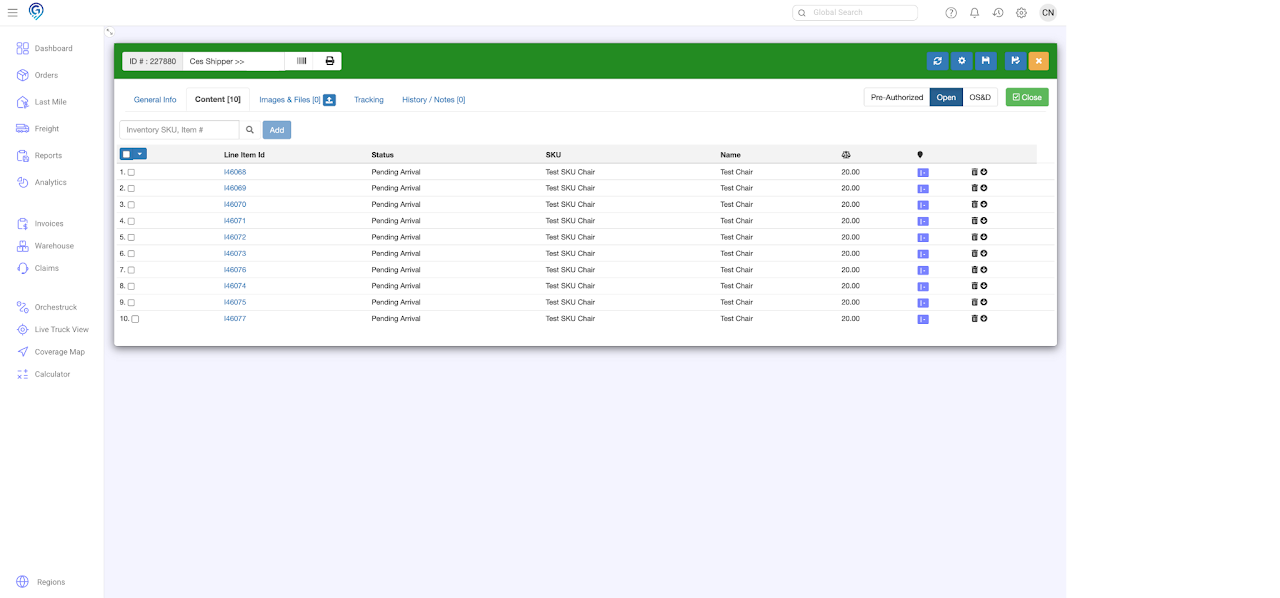Click the printer icon in the green header
Screen dimensions: 1280x598
click(329, 61)
